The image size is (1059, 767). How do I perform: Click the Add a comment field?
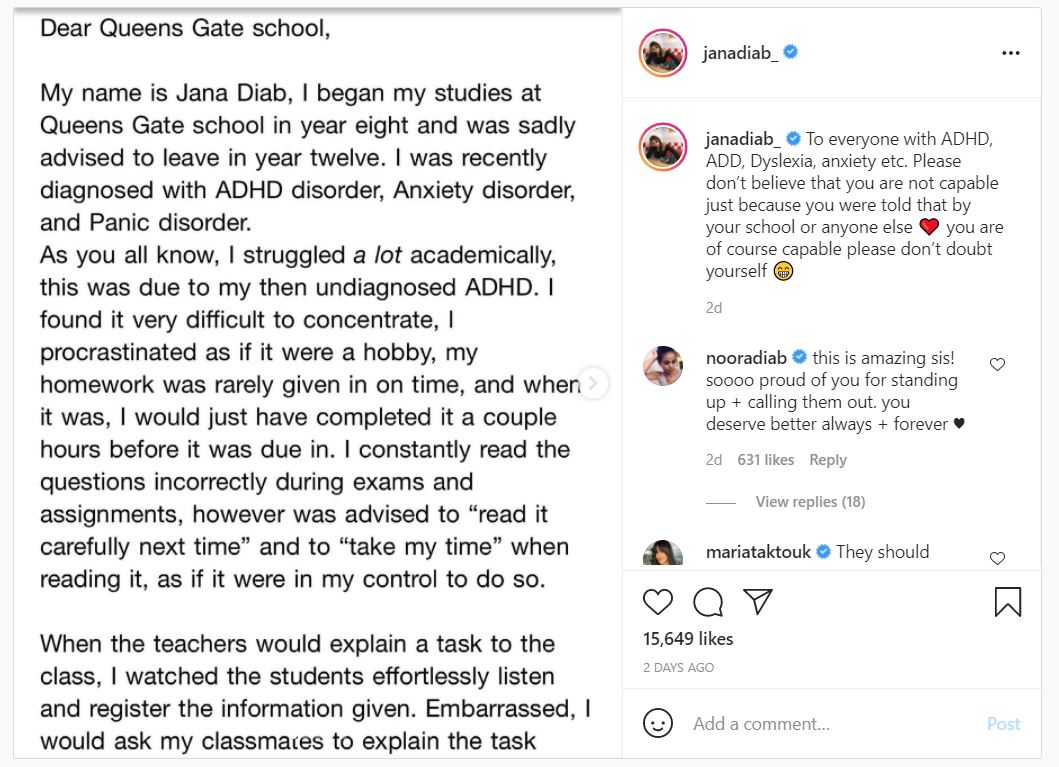(830, 723)
